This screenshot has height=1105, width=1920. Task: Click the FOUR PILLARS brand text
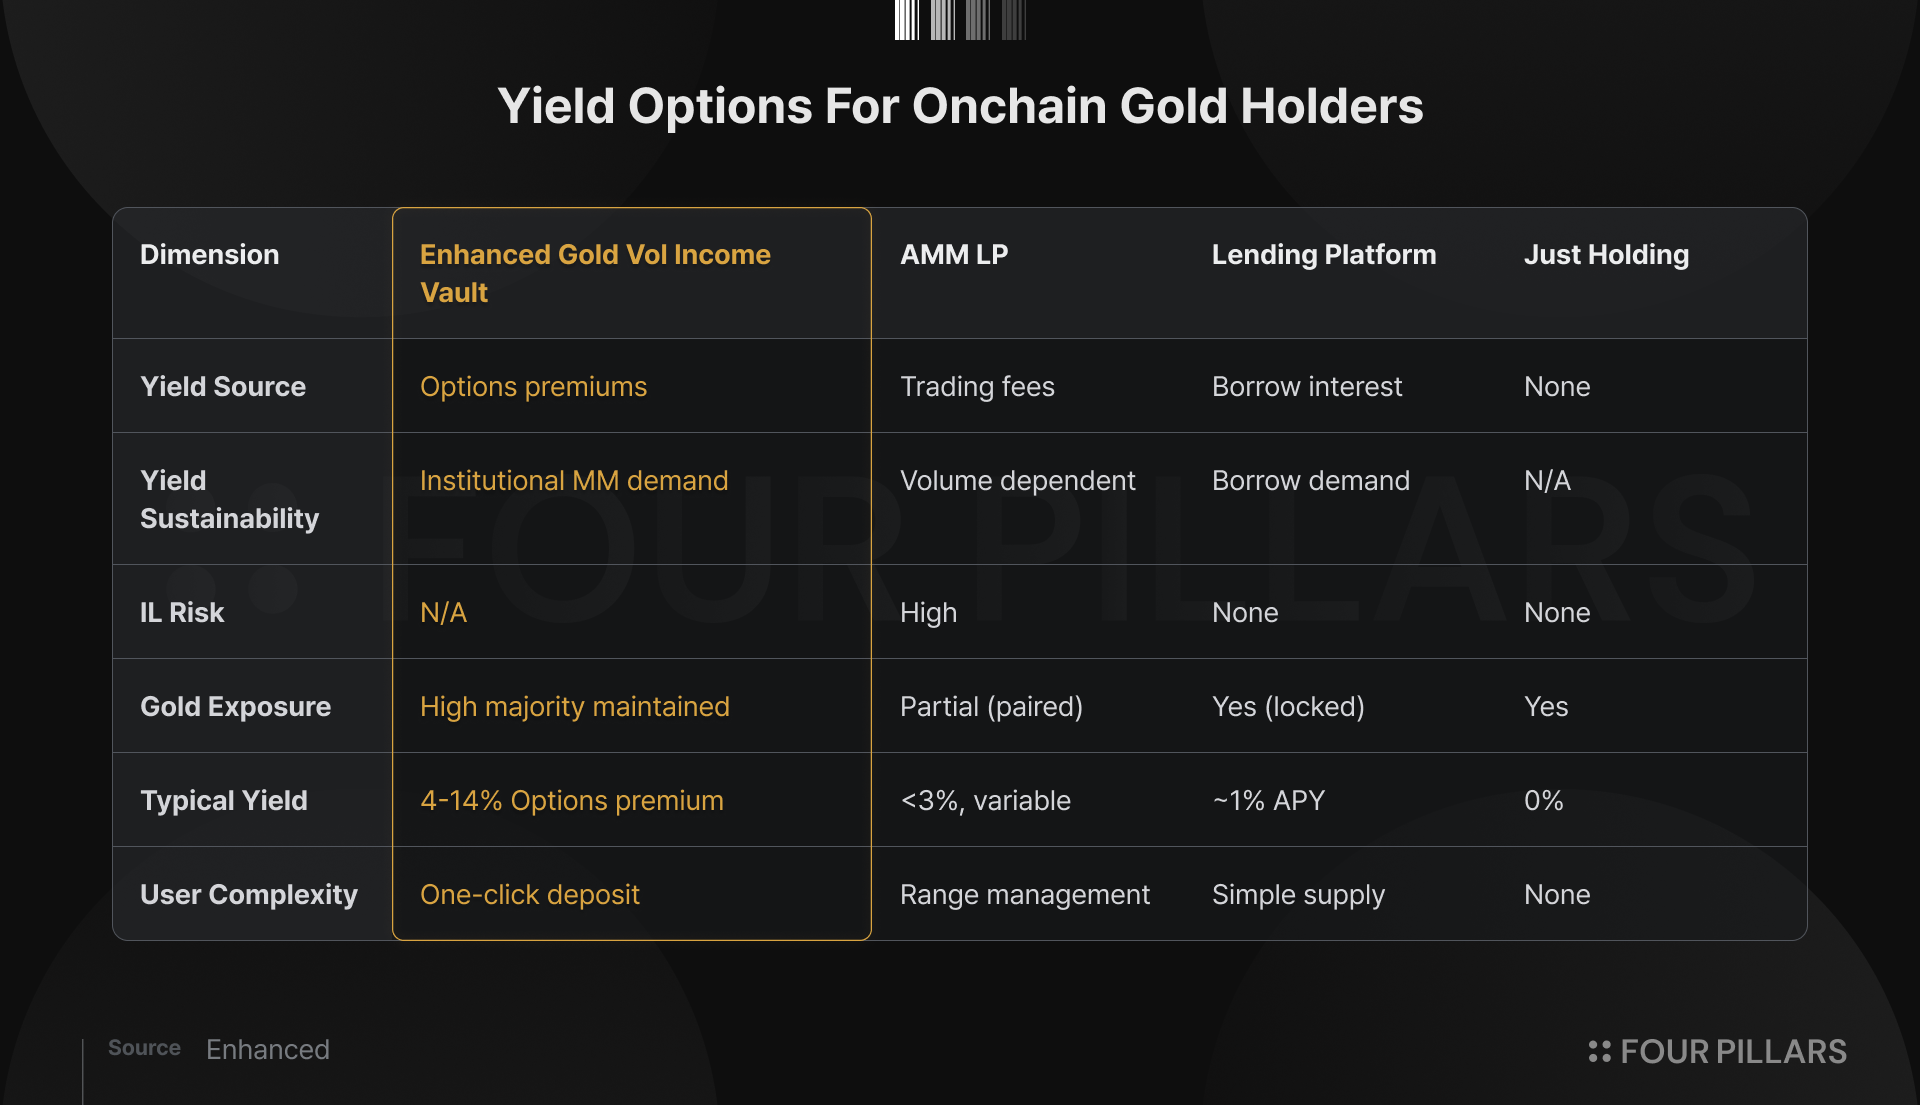1733,1051
